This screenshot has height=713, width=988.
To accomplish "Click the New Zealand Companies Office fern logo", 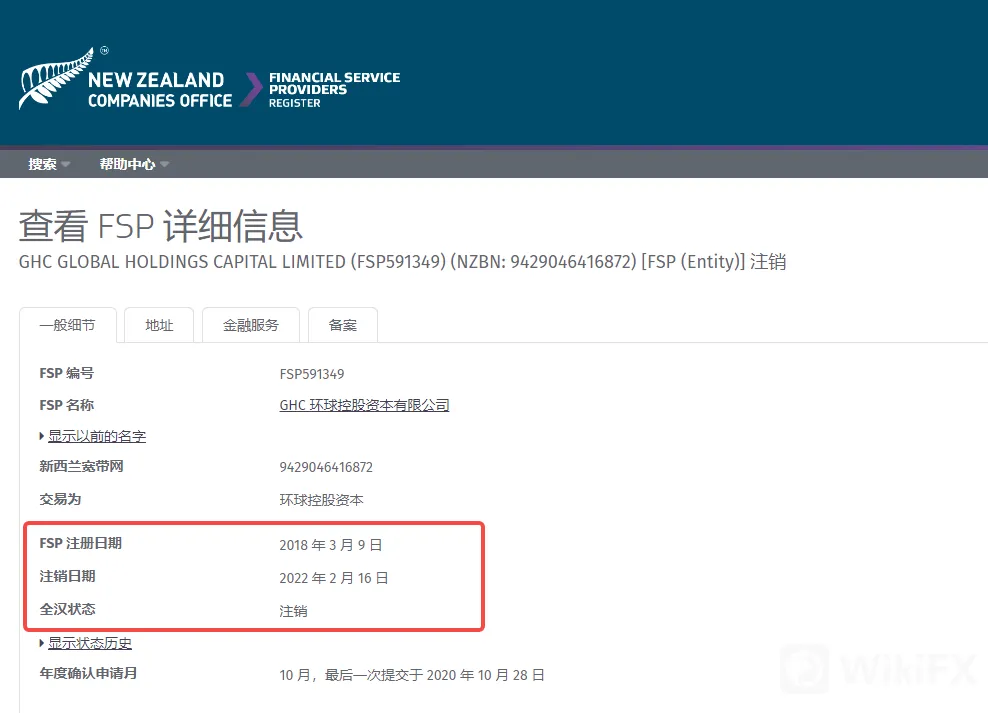I will (125, 79).
